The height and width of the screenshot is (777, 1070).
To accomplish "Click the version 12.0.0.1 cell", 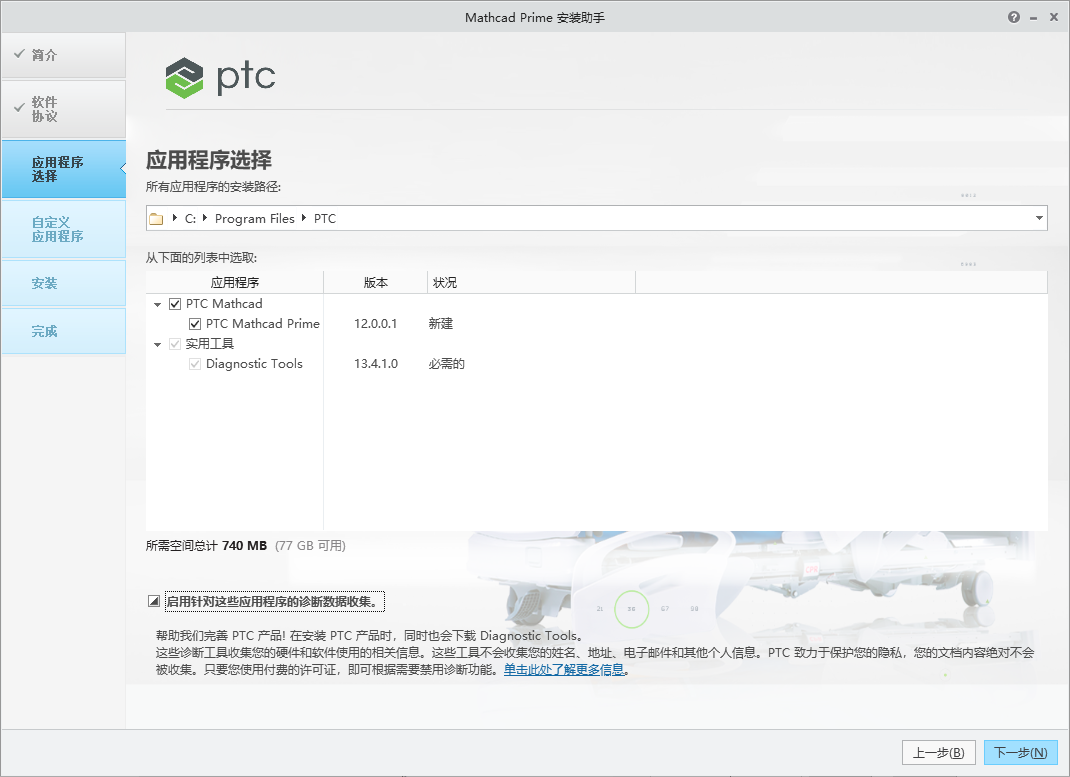I will pyautogui.click(x=375, y=323).
